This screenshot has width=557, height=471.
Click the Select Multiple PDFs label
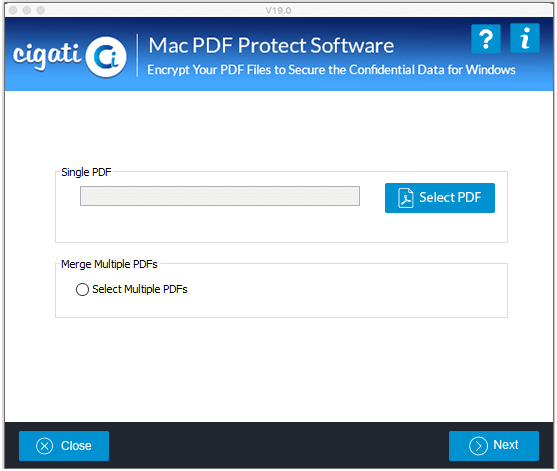(x=140, y=289)
